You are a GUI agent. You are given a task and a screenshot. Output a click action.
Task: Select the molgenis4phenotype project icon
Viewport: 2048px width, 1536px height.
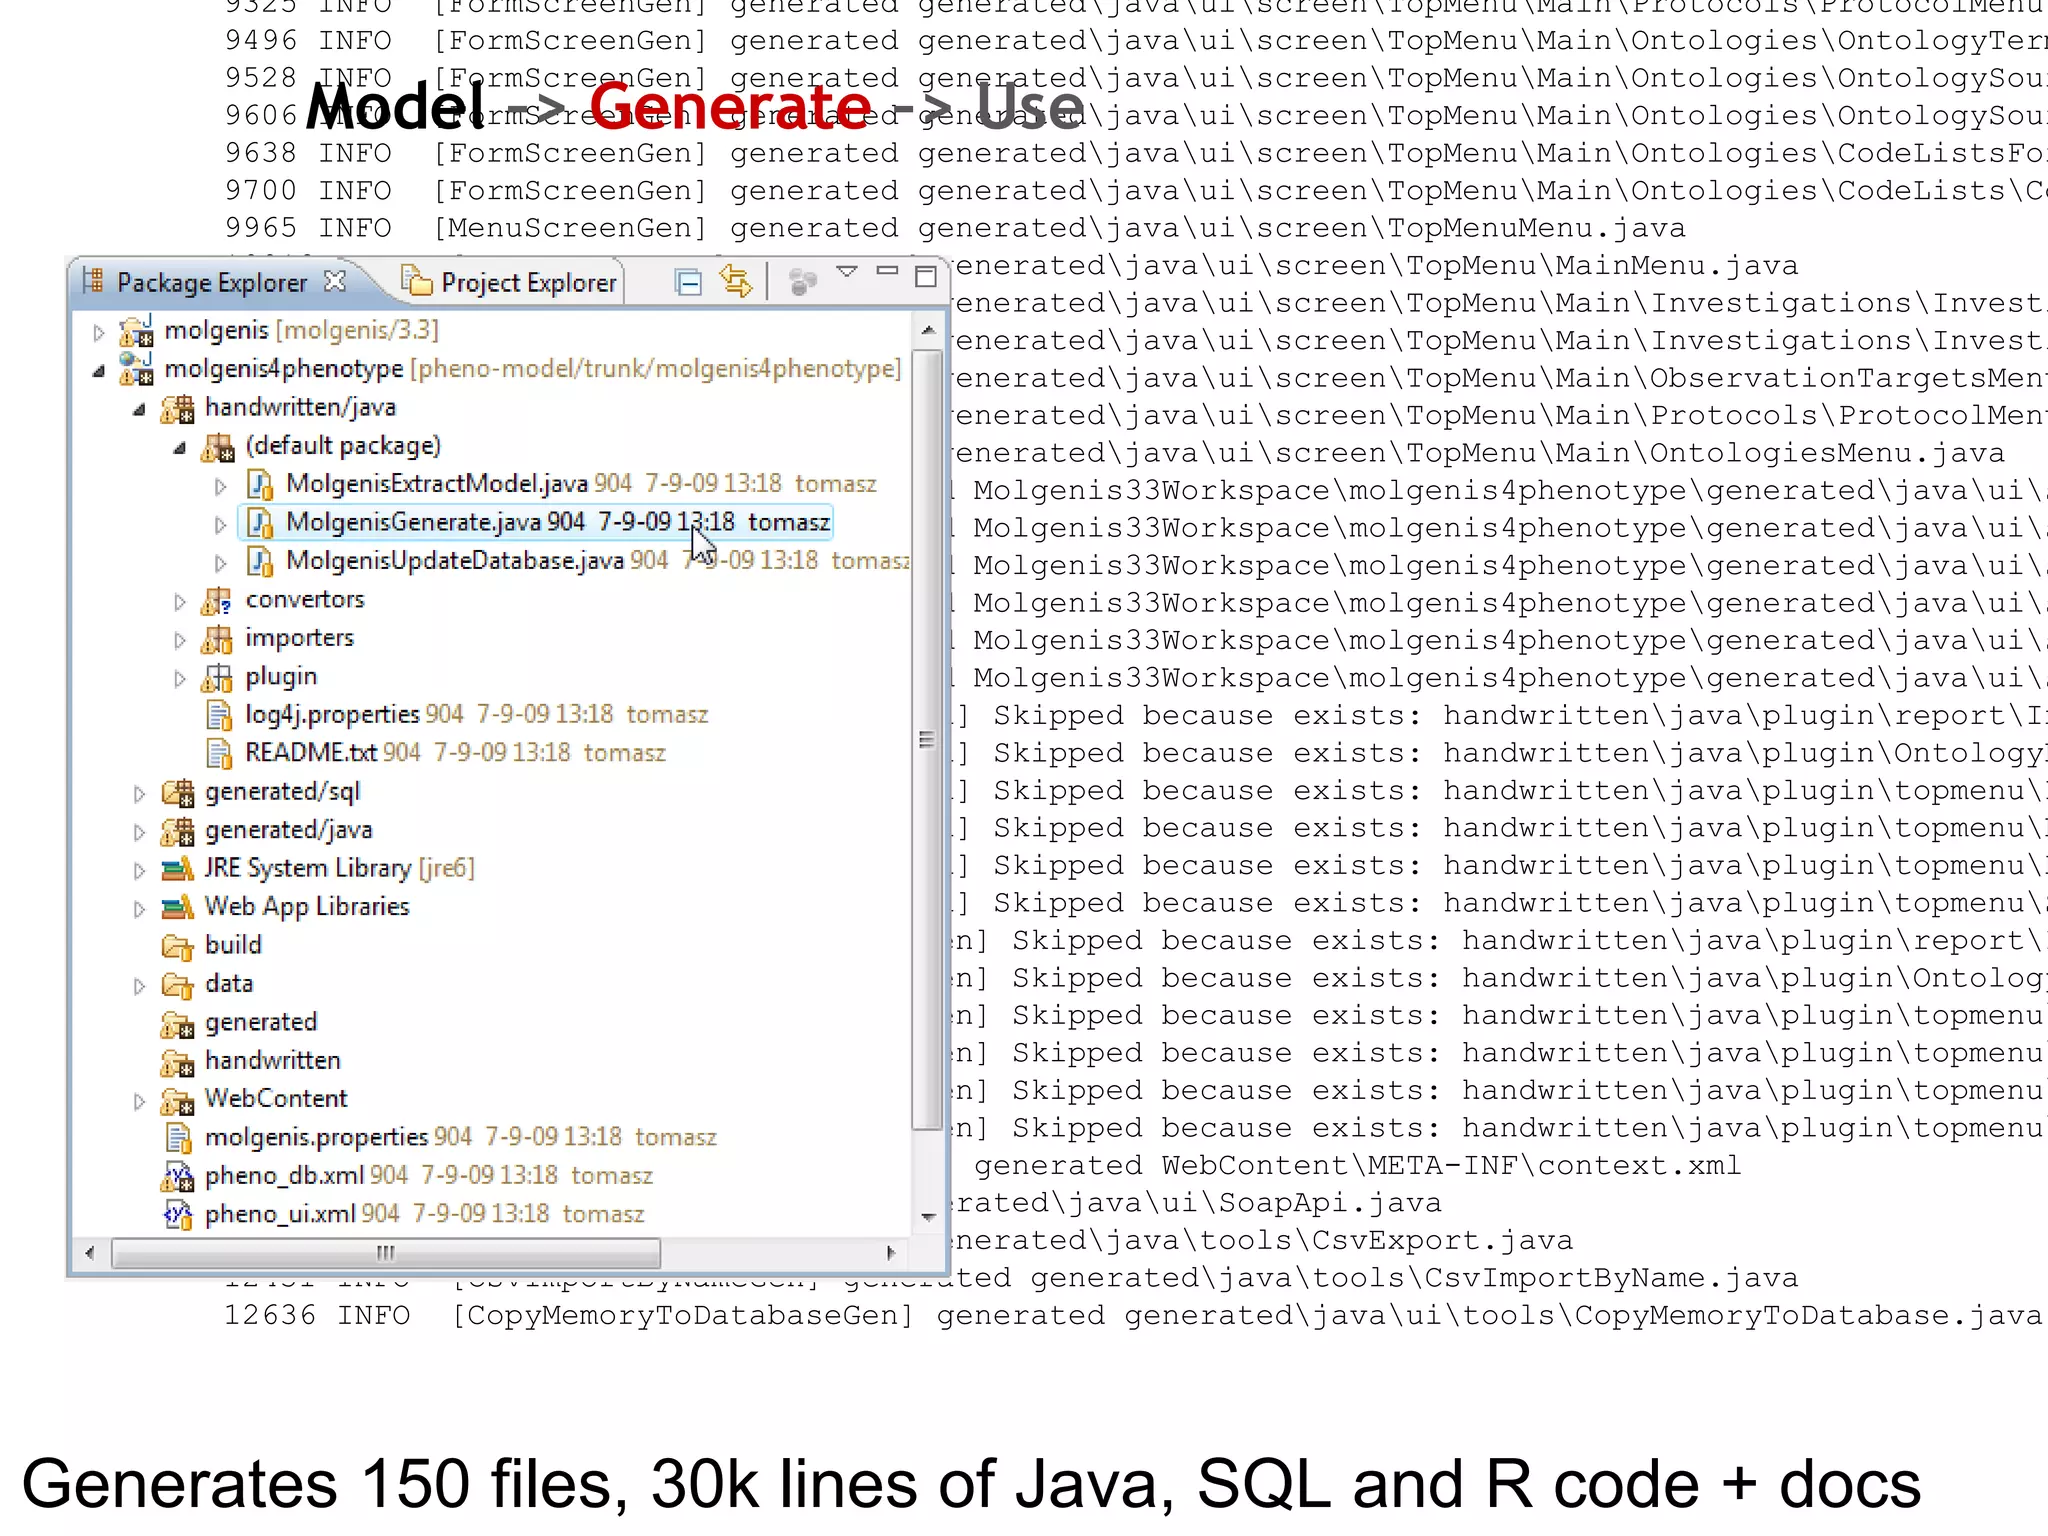point(136,369)
